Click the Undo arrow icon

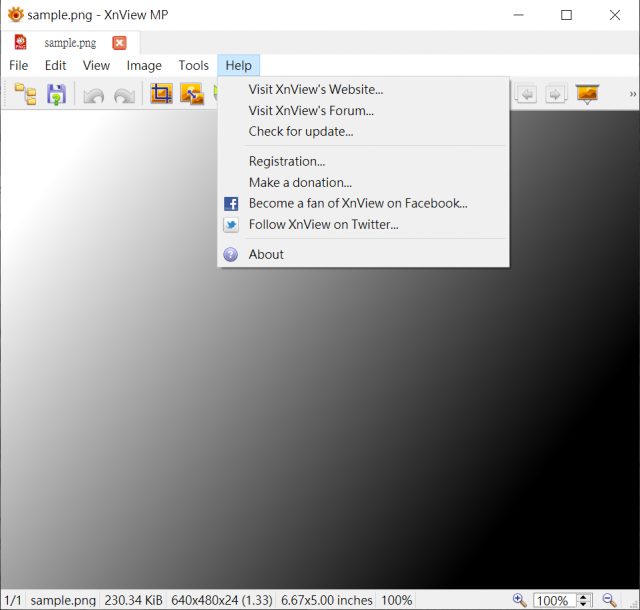click(x=93, y=96)
